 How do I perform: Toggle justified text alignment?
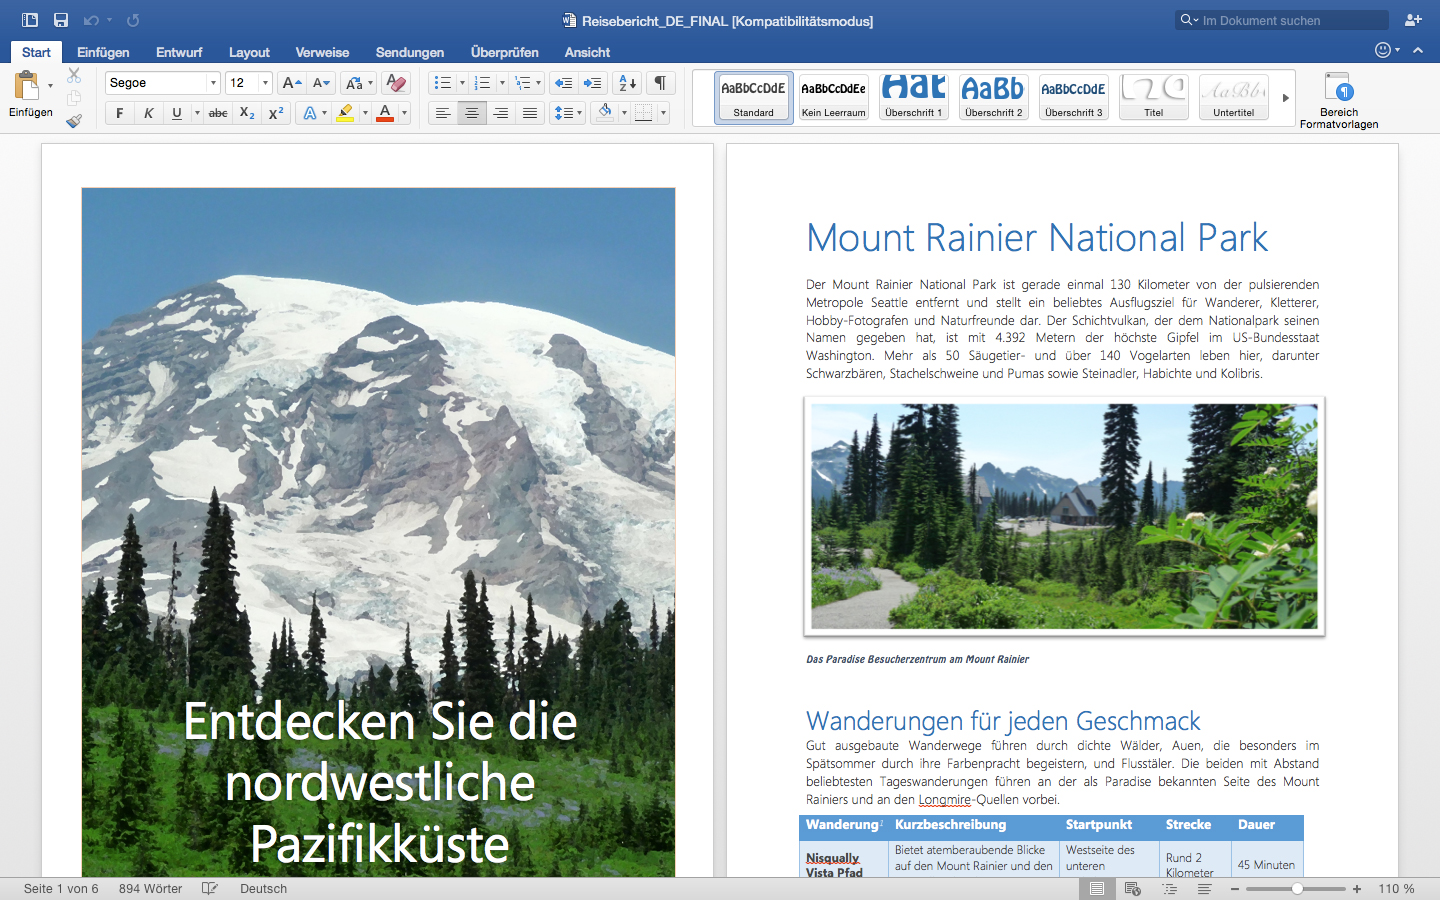click(x=530, y=113)
